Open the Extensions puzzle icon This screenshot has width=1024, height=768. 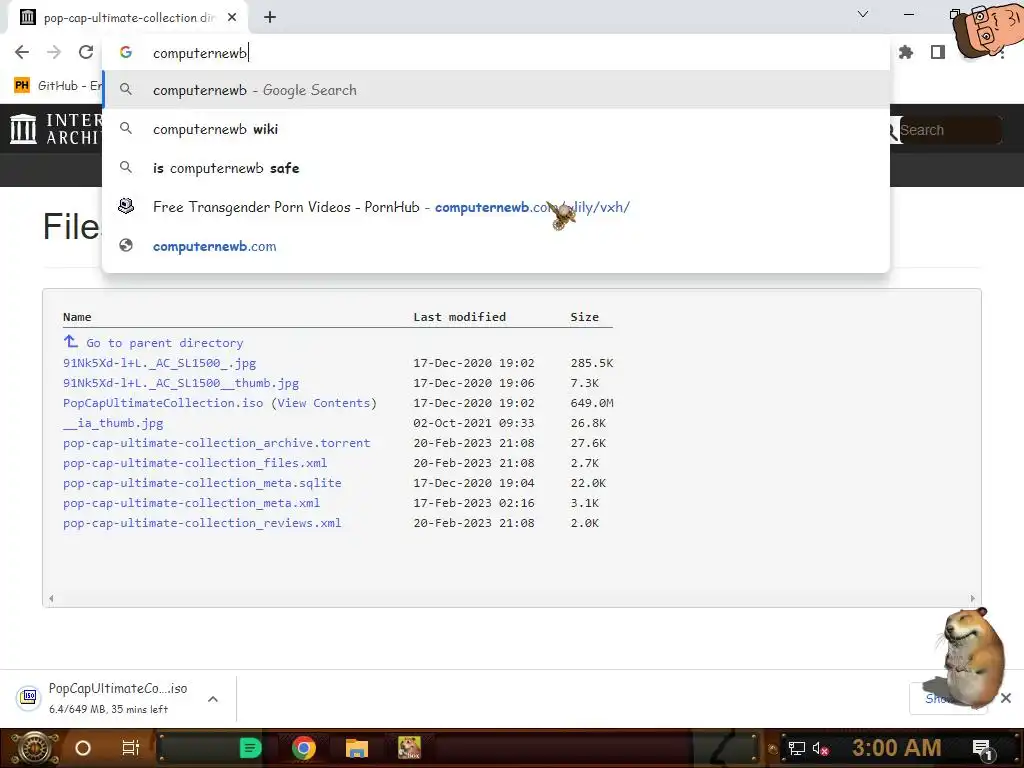pos(906,52)
